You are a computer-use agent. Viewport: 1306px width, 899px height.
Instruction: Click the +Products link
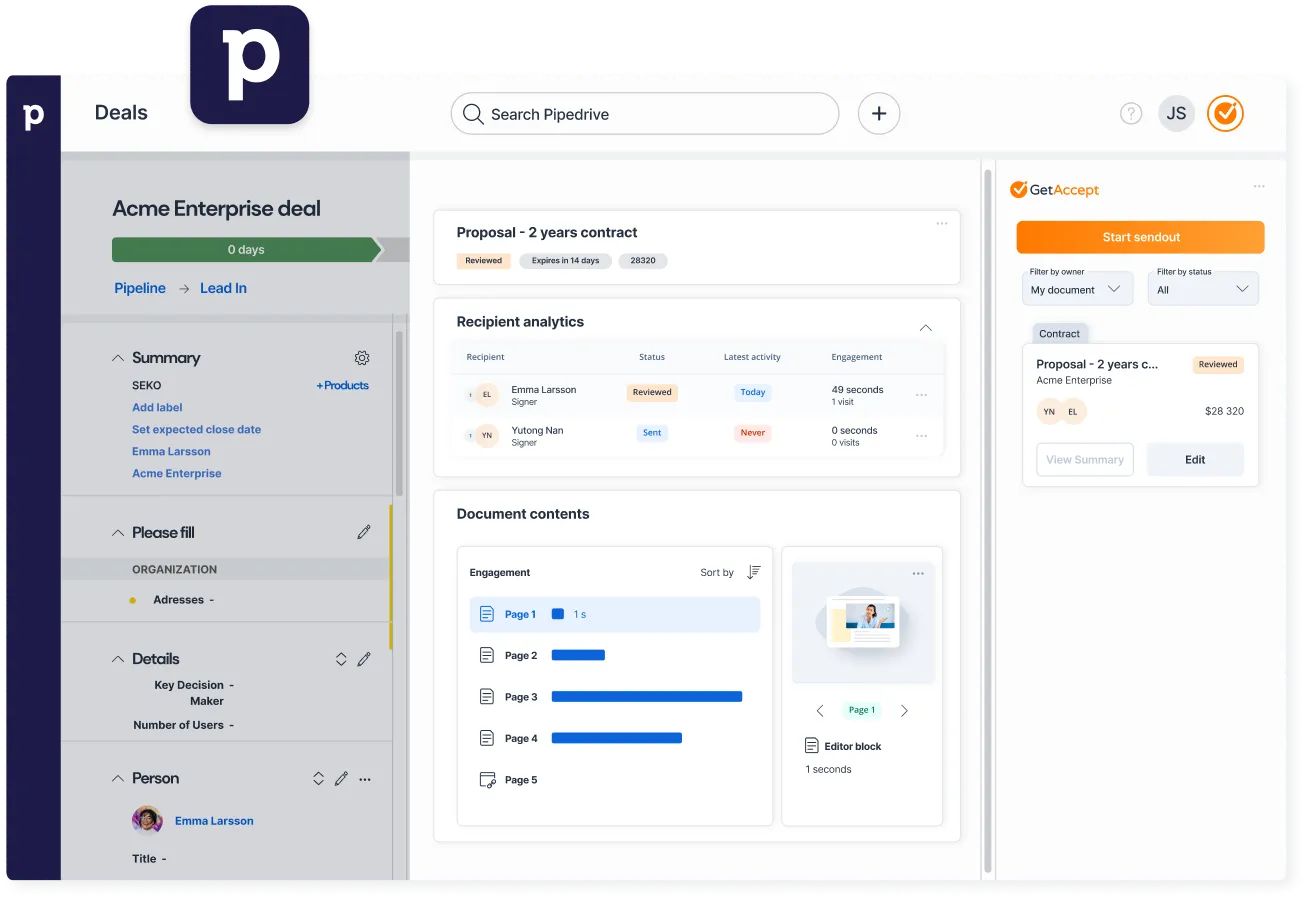point(343,385)
